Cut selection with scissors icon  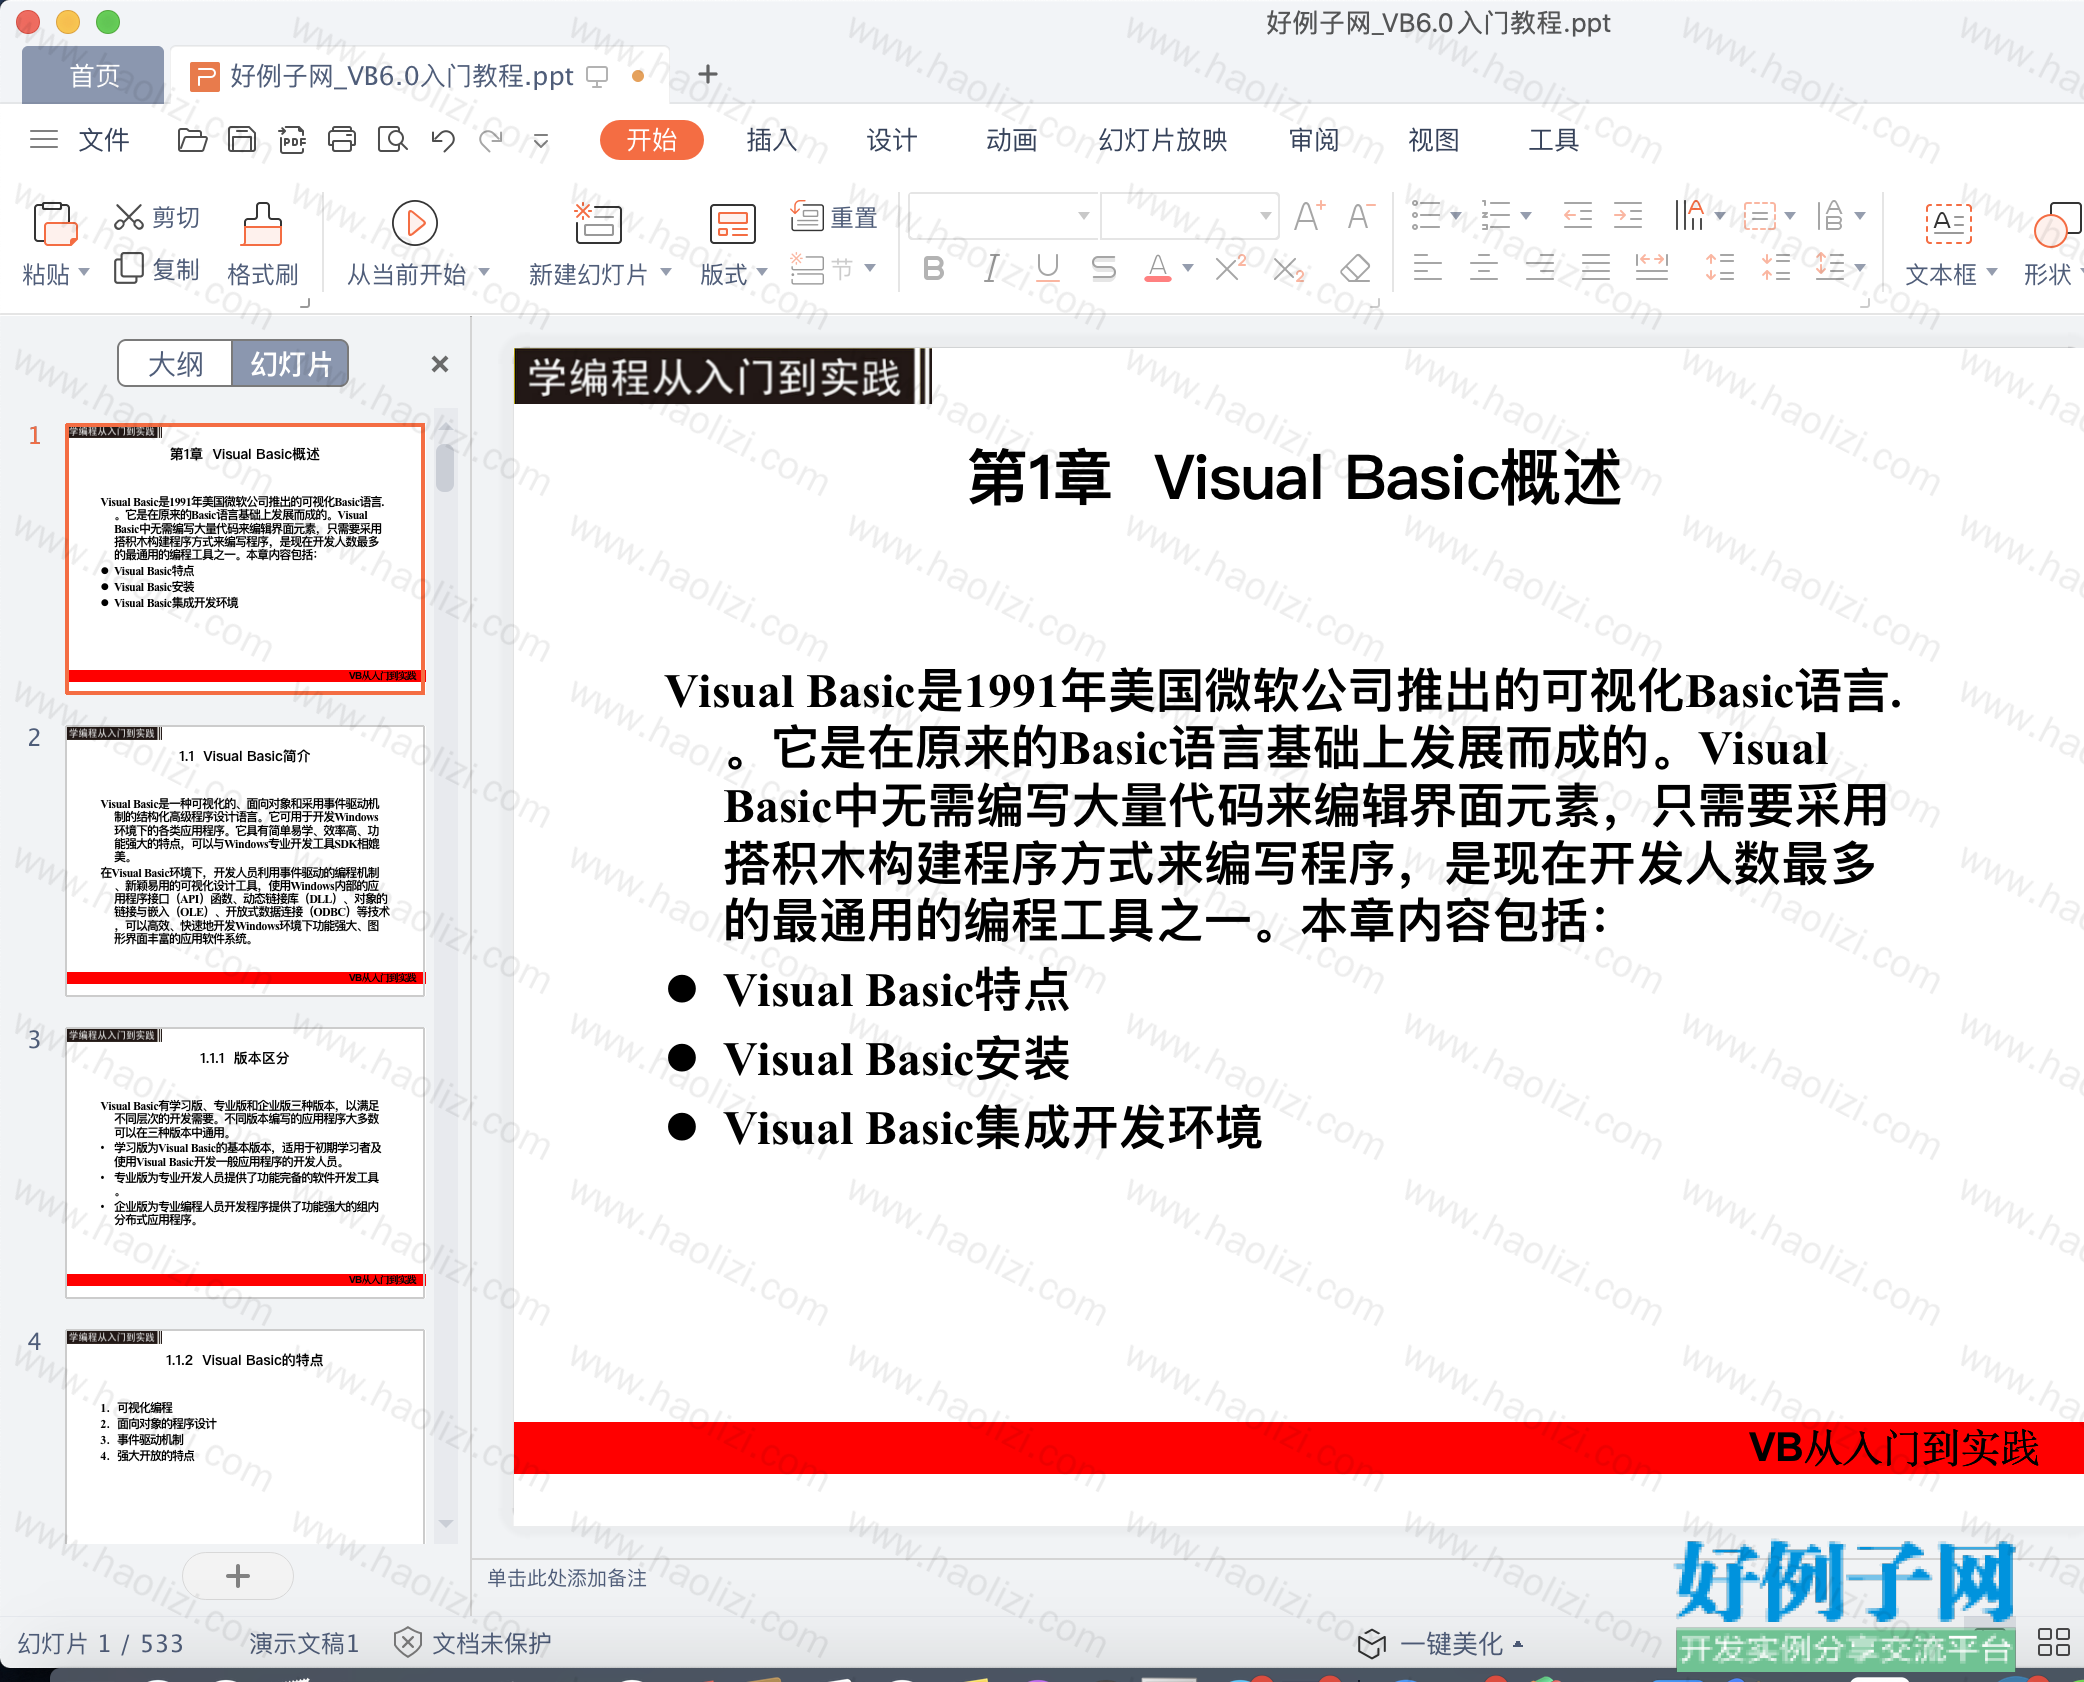coord(129,217)
